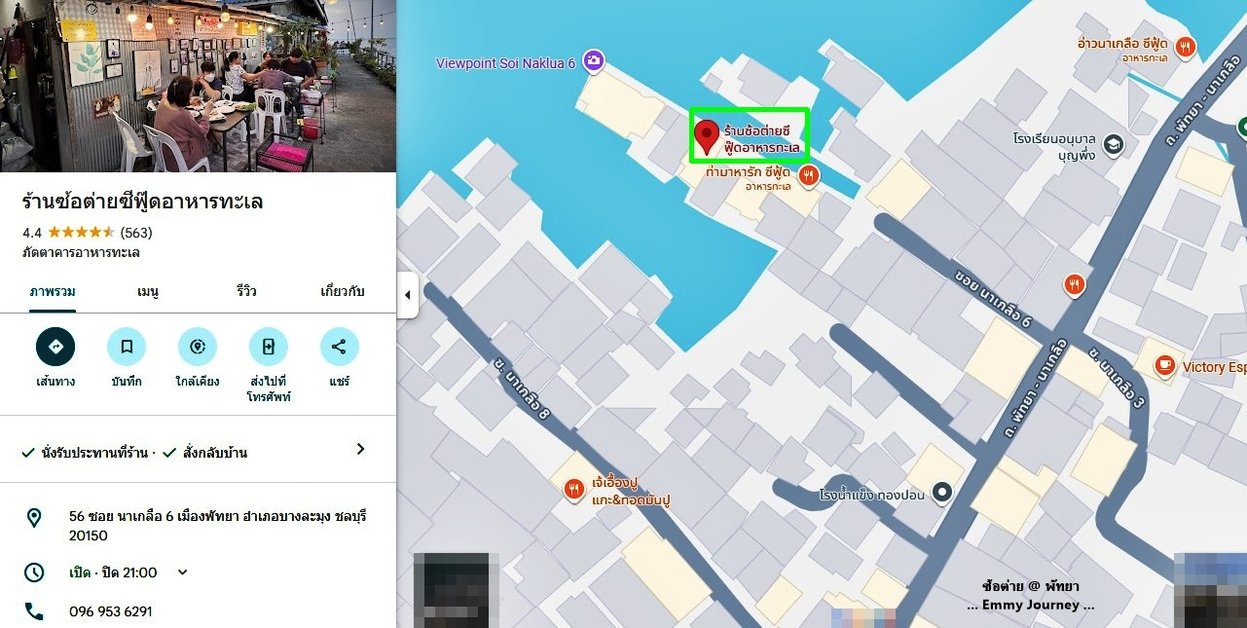Screen dimensions: 1247x628
Task: Click โรงเรียนอนุบาลบุญพึ่ง school marker
Action: tap(1113, 145)
